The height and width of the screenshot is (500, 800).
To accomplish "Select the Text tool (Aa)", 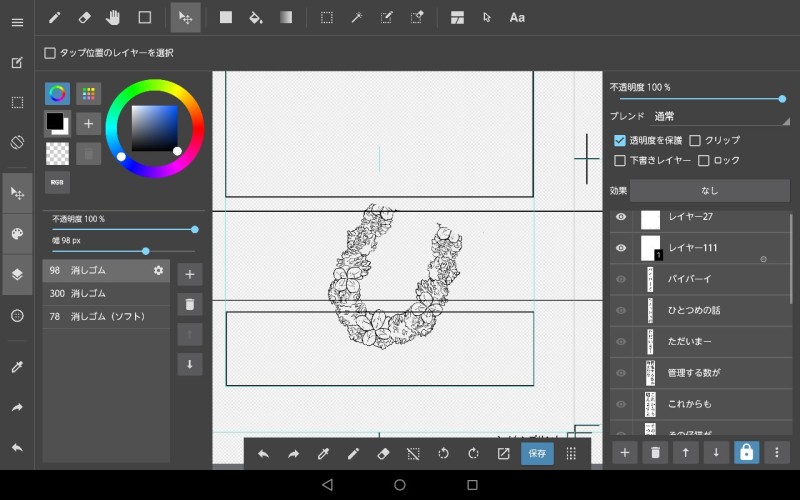I will [x=517, y=17].
